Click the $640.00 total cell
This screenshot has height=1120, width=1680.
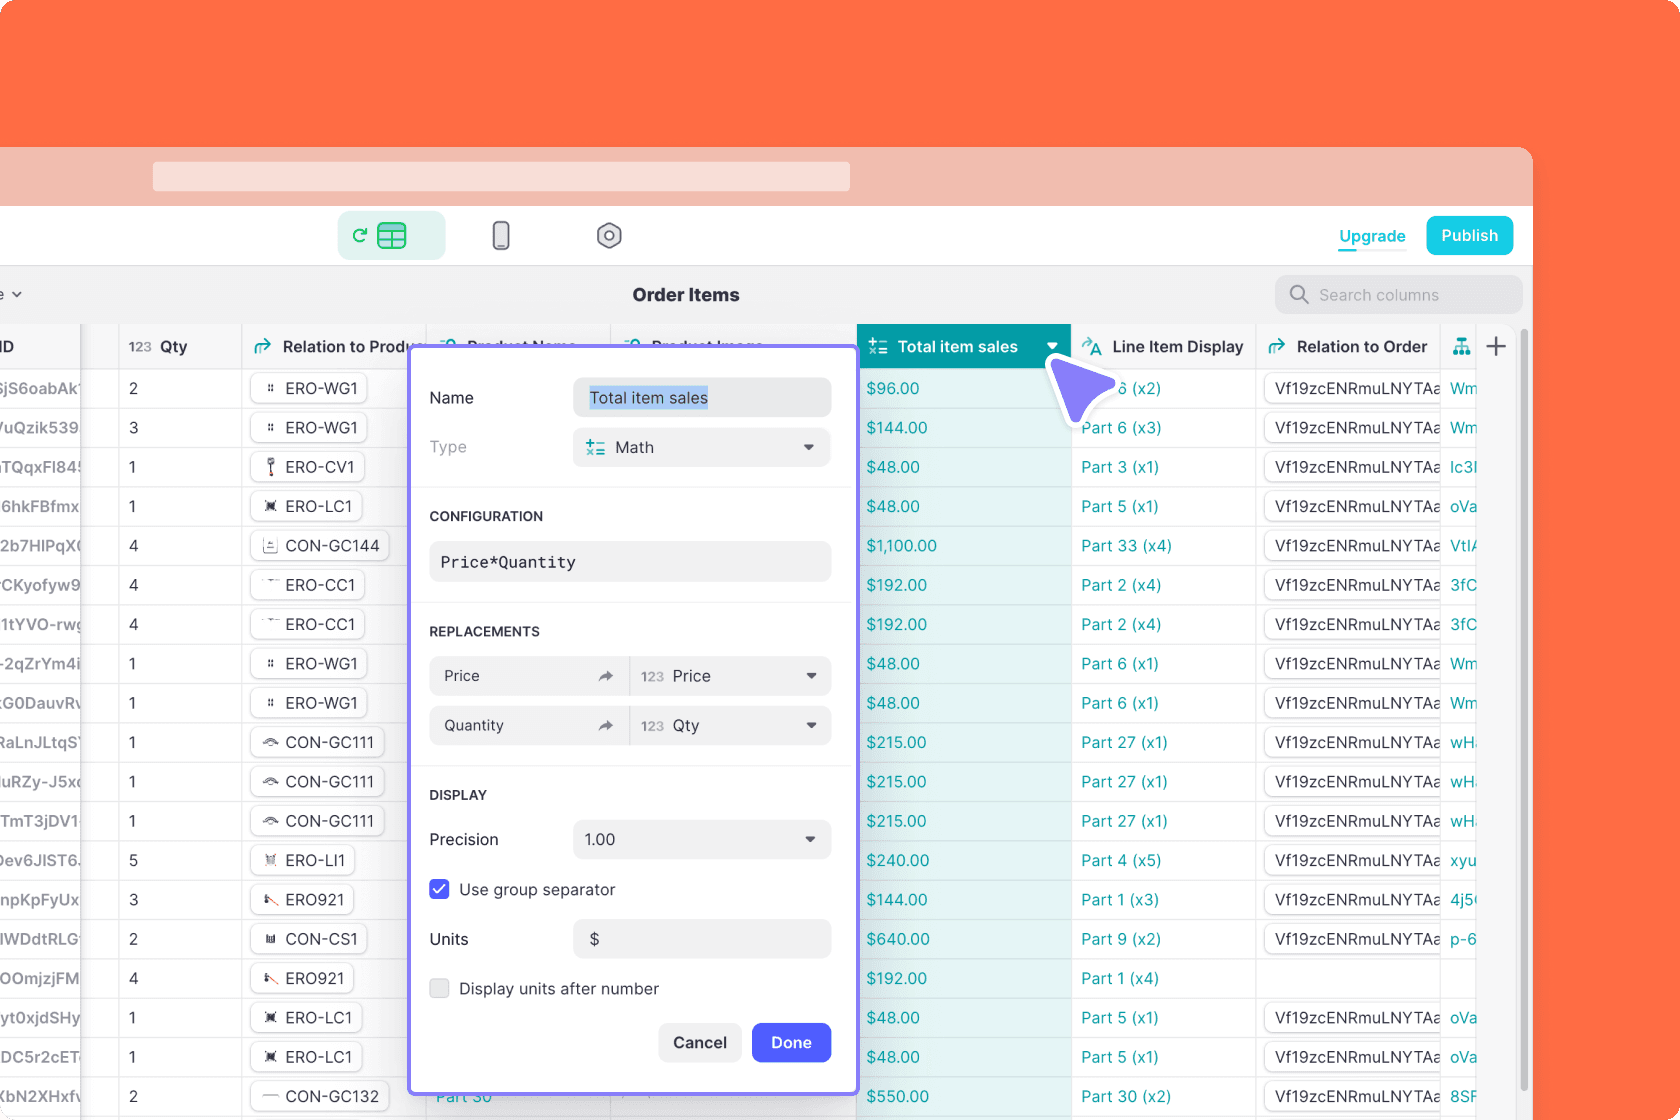tap(964, 939)
